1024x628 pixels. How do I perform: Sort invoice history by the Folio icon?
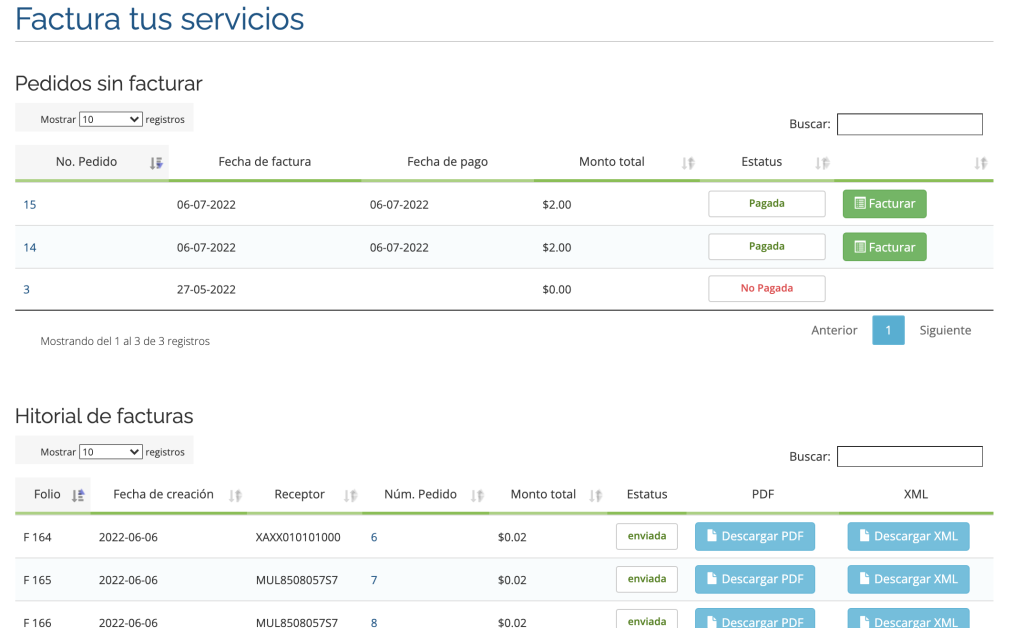[x=78, y=495]
